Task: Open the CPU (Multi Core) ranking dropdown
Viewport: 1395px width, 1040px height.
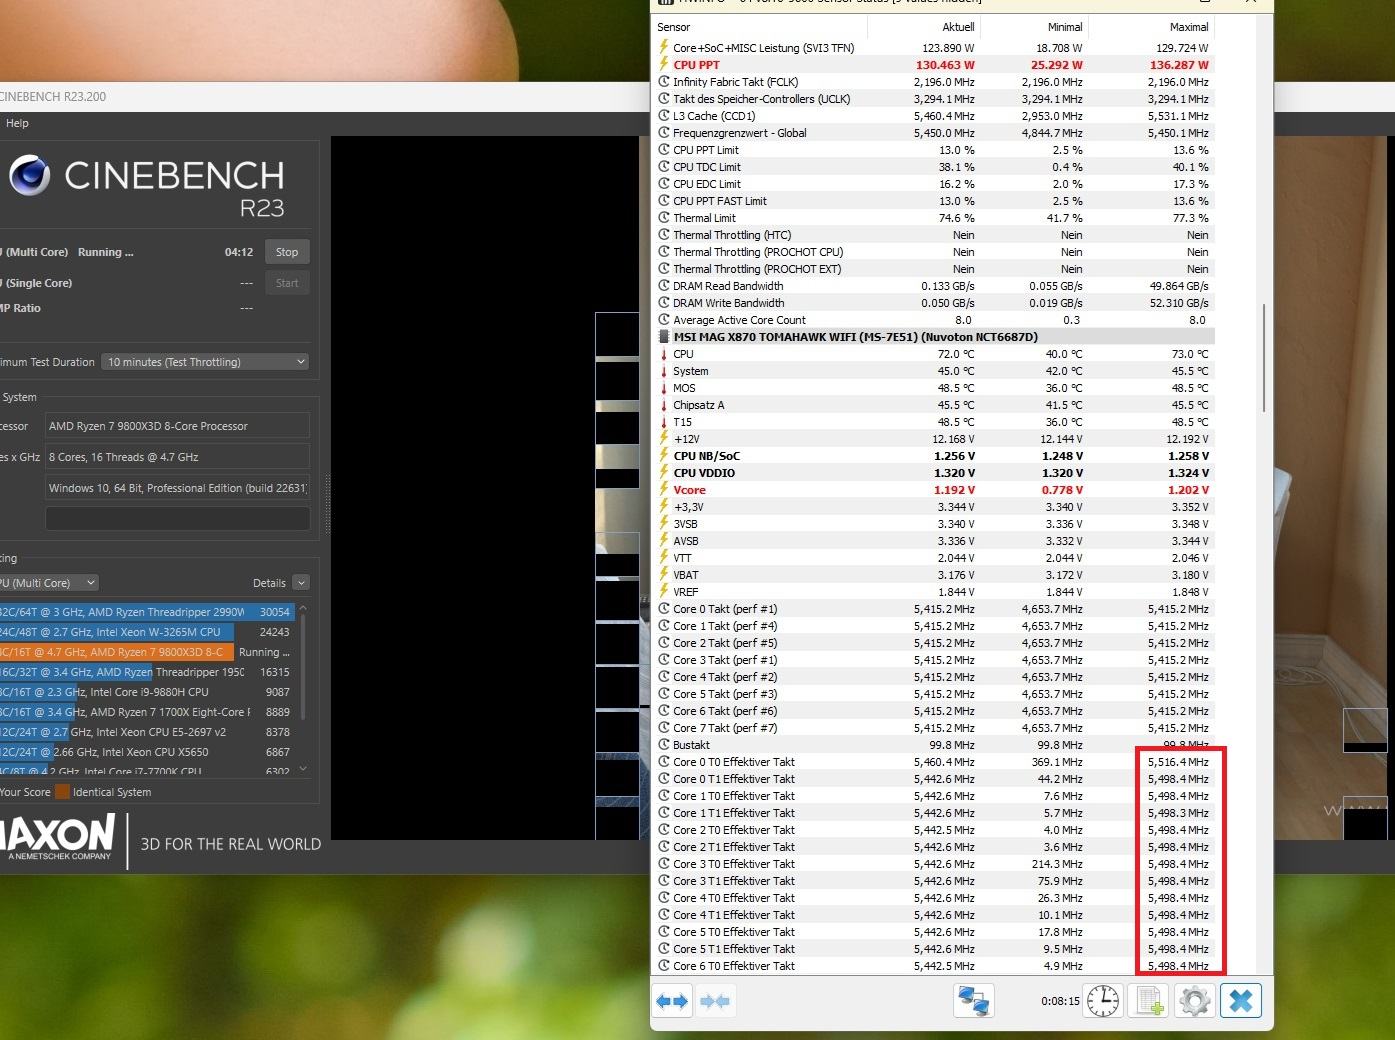Action: click(48, 583)
